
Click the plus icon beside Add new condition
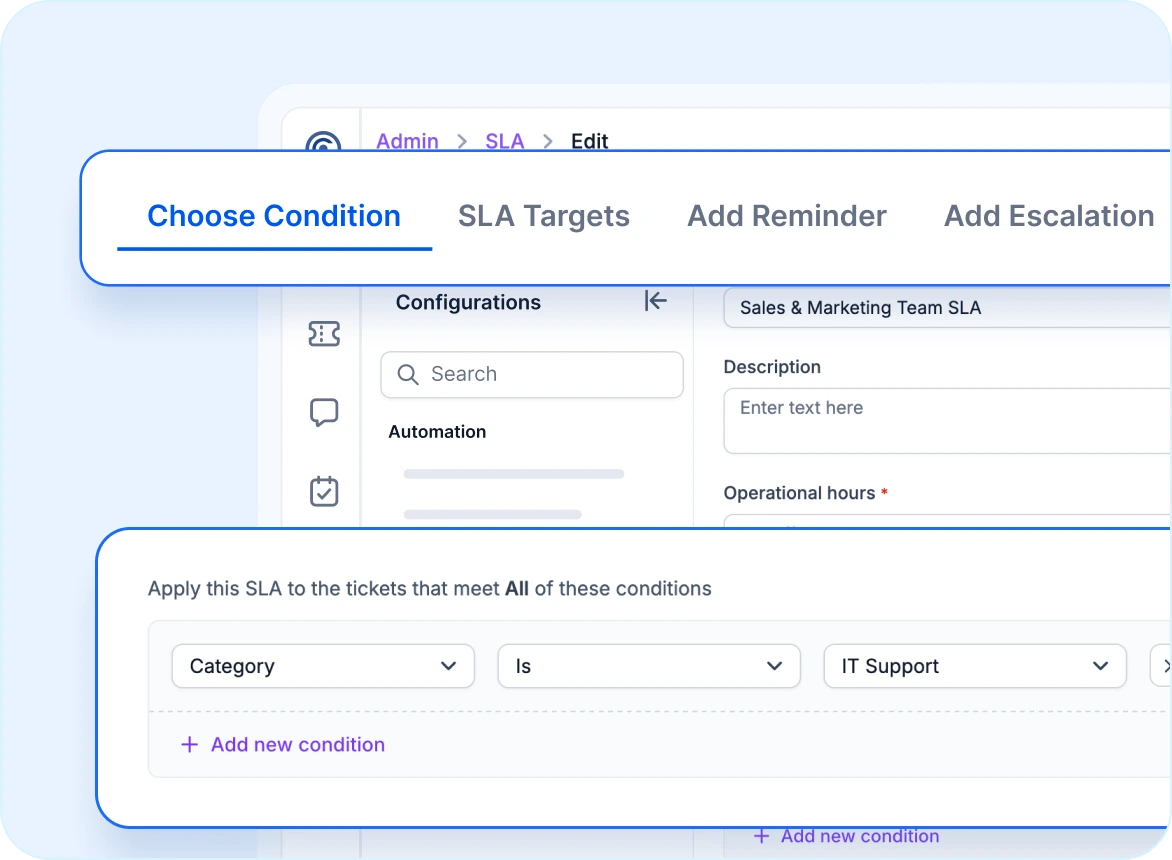189,744
